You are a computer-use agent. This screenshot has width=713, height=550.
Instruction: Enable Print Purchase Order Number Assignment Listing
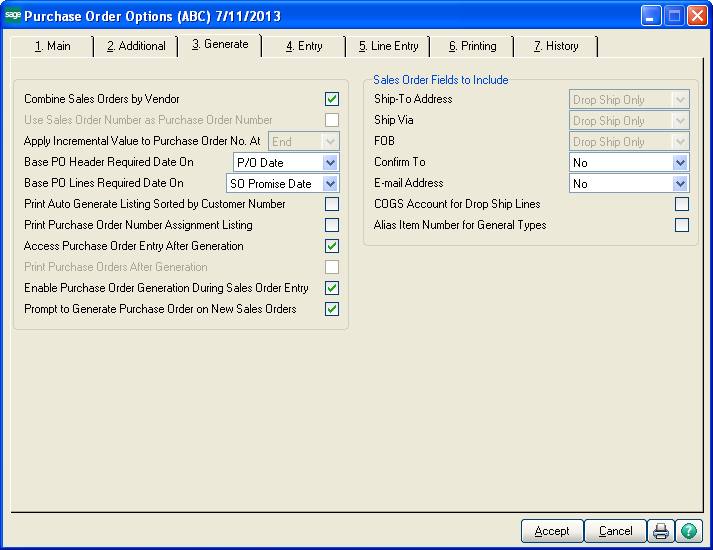(x=332, y=225)
